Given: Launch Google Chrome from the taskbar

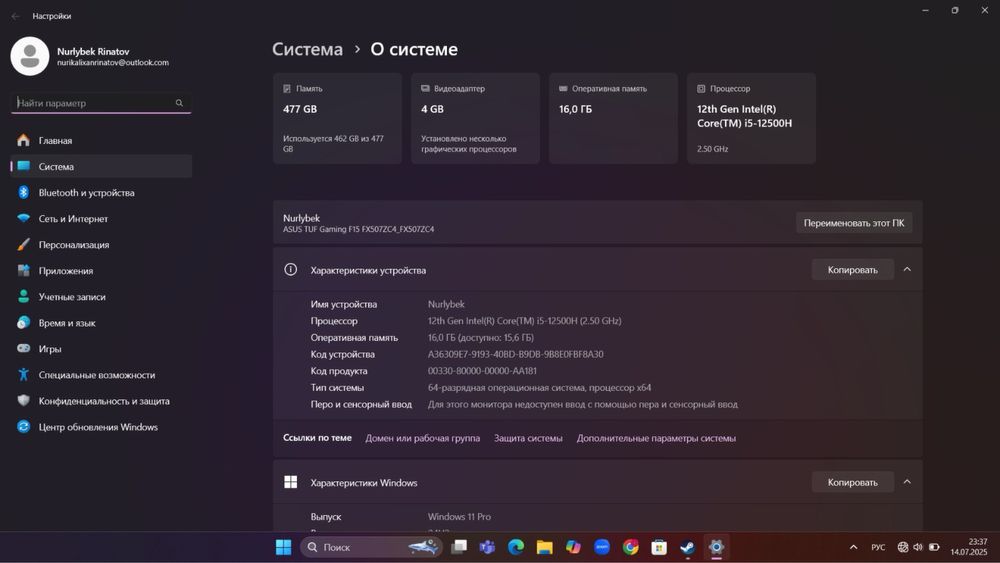Looking at the screenshot, I should click(630, 547).
